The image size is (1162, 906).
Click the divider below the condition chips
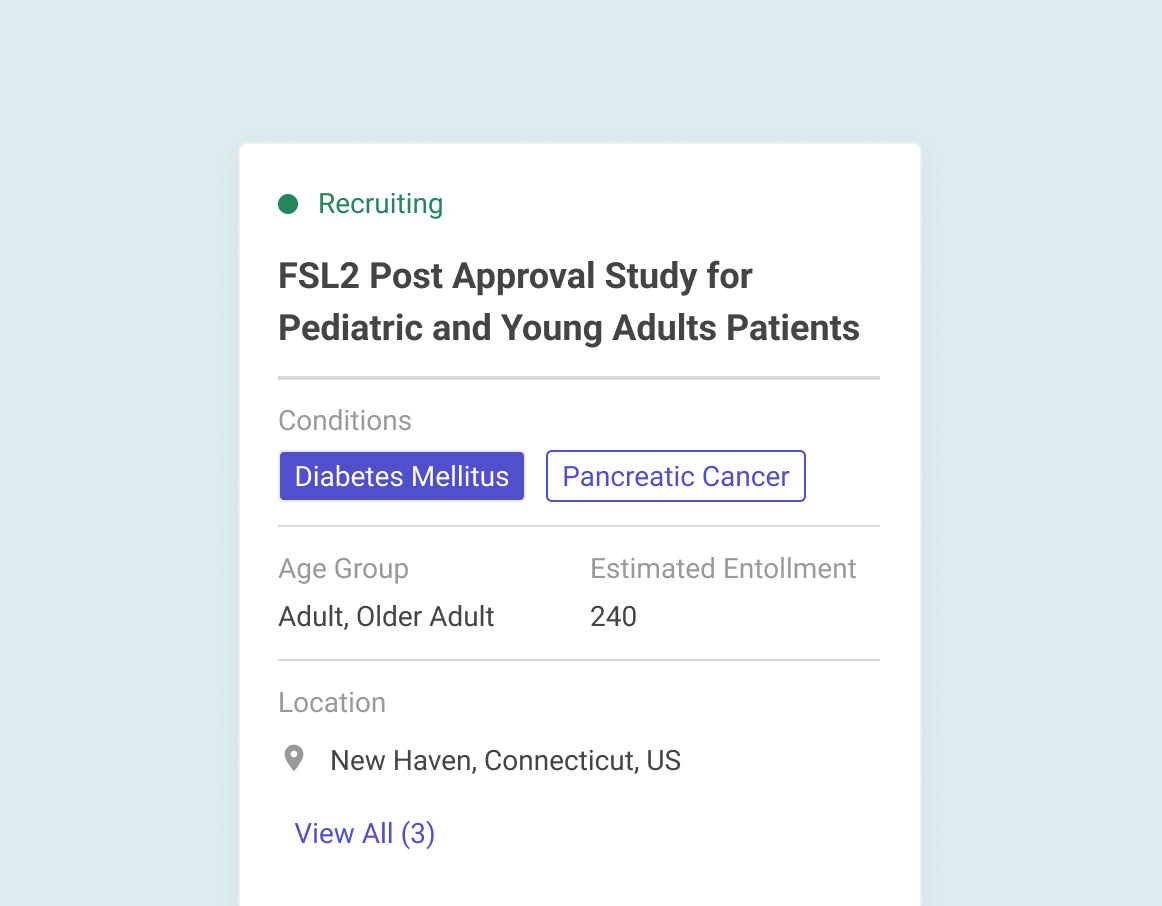[579, 526]
